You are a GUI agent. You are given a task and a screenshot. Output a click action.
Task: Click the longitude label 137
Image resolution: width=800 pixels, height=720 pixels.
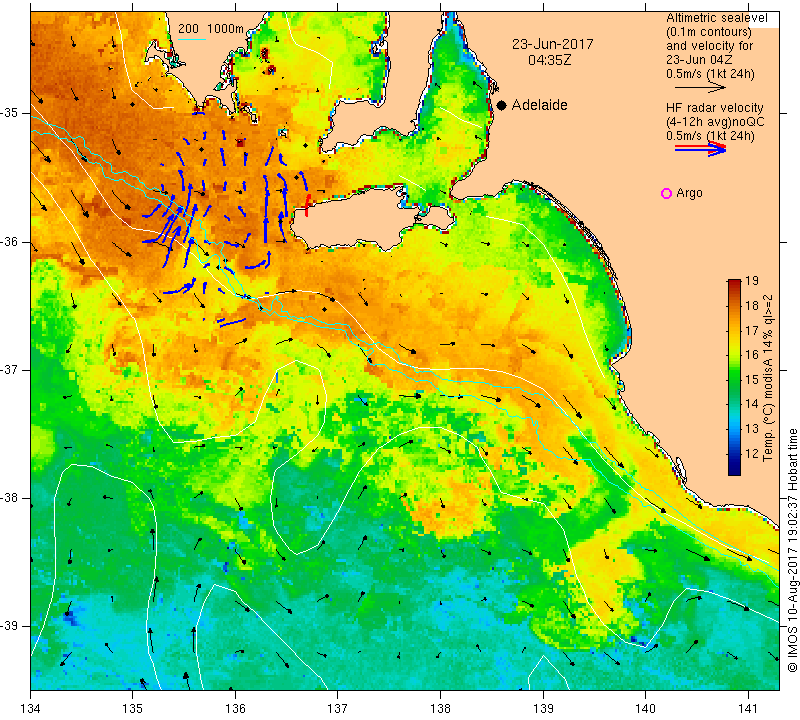tap(338, 708)
